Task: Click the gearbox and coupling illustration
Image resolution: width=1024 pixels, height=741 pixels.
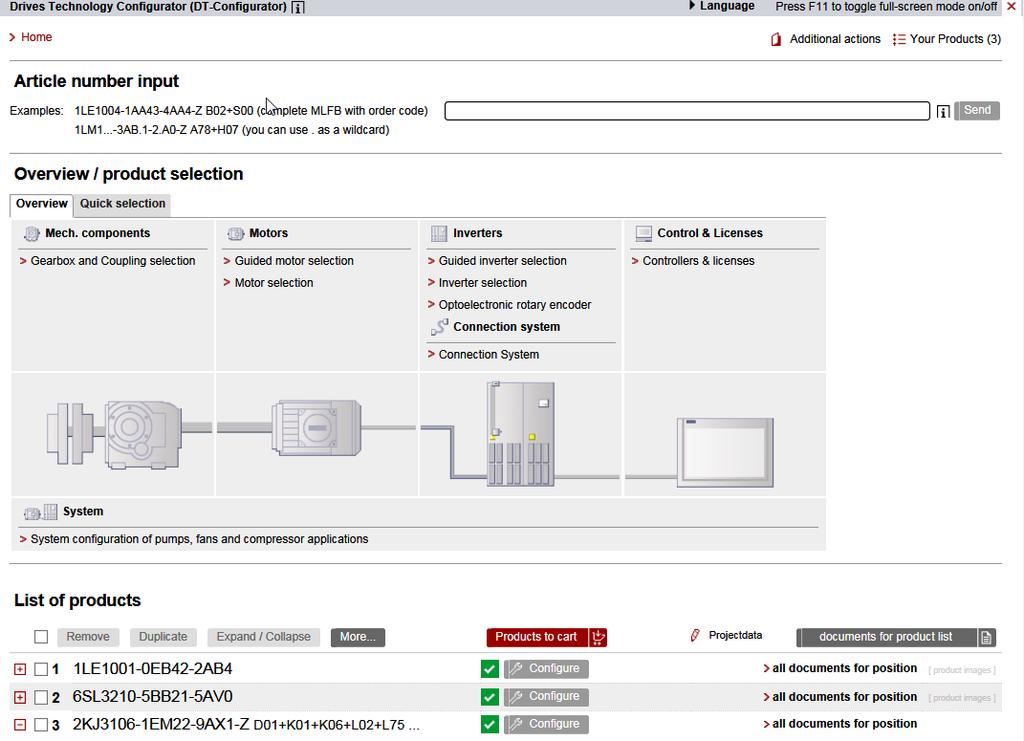Action: click(114, 434)
